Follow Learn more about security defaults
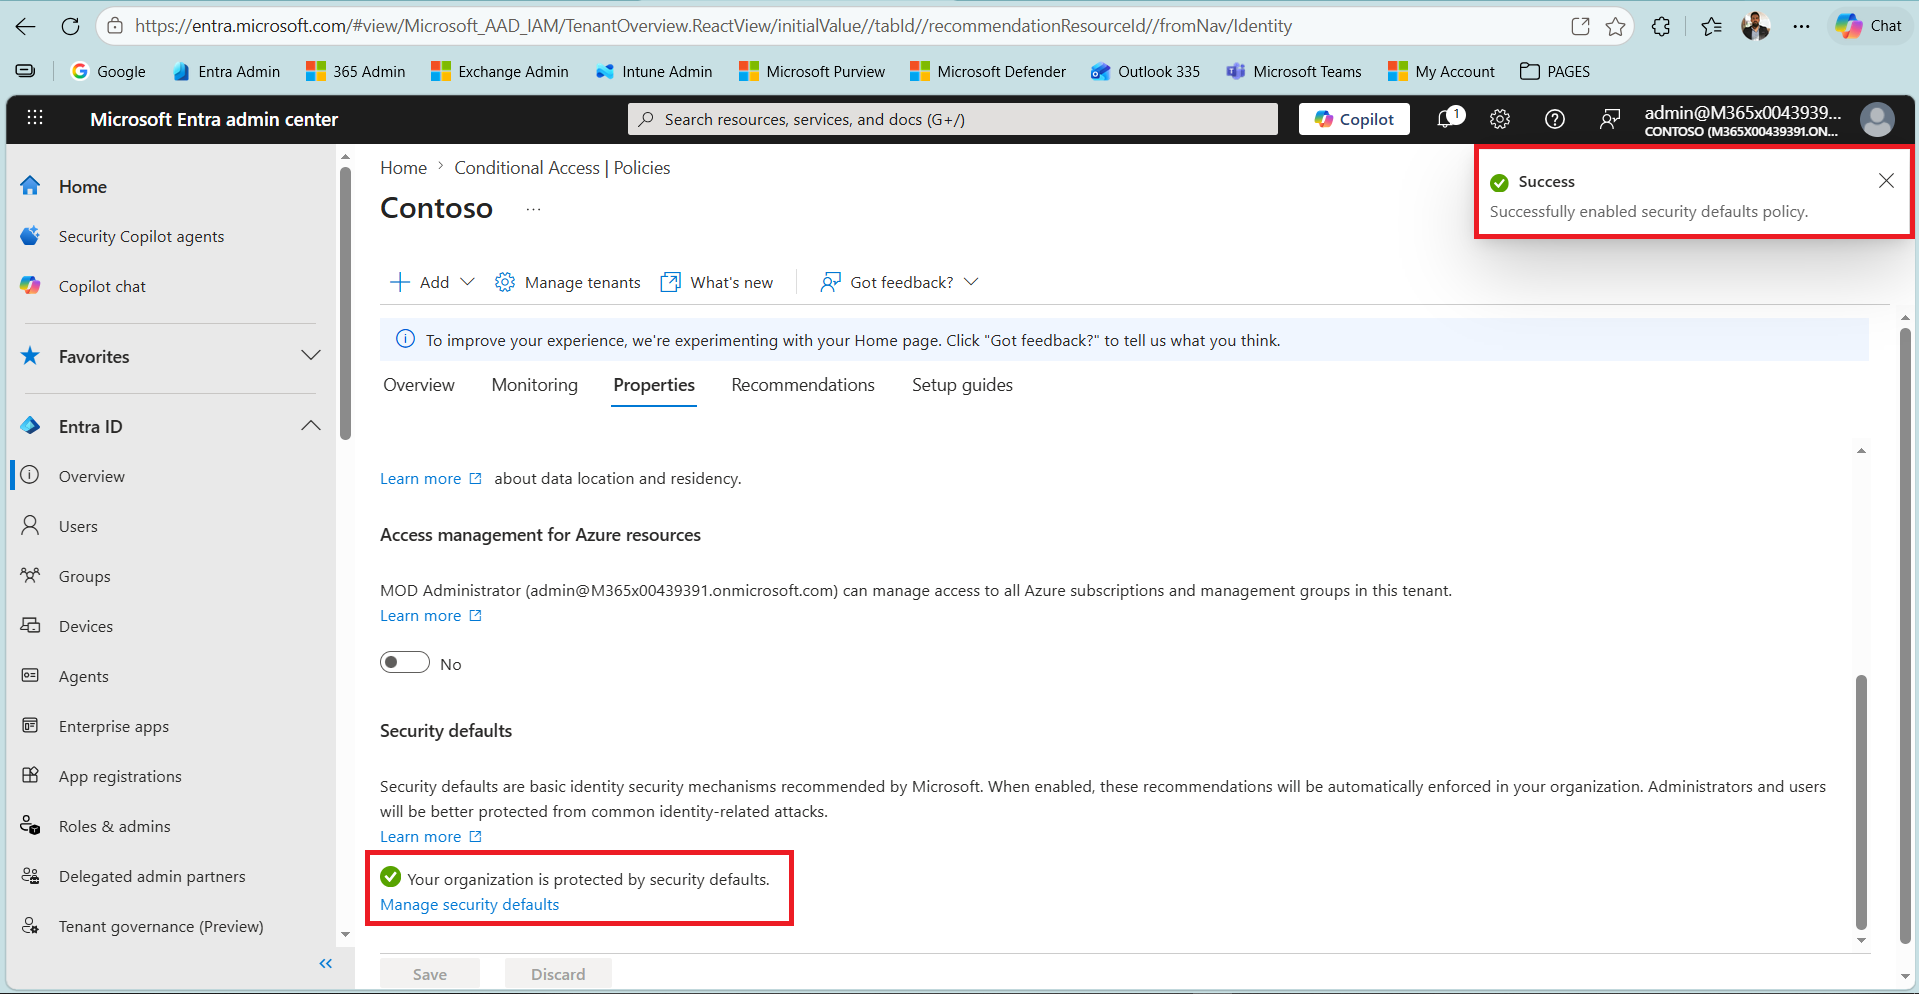The image size is (1919, 994). tap(431, 836)
